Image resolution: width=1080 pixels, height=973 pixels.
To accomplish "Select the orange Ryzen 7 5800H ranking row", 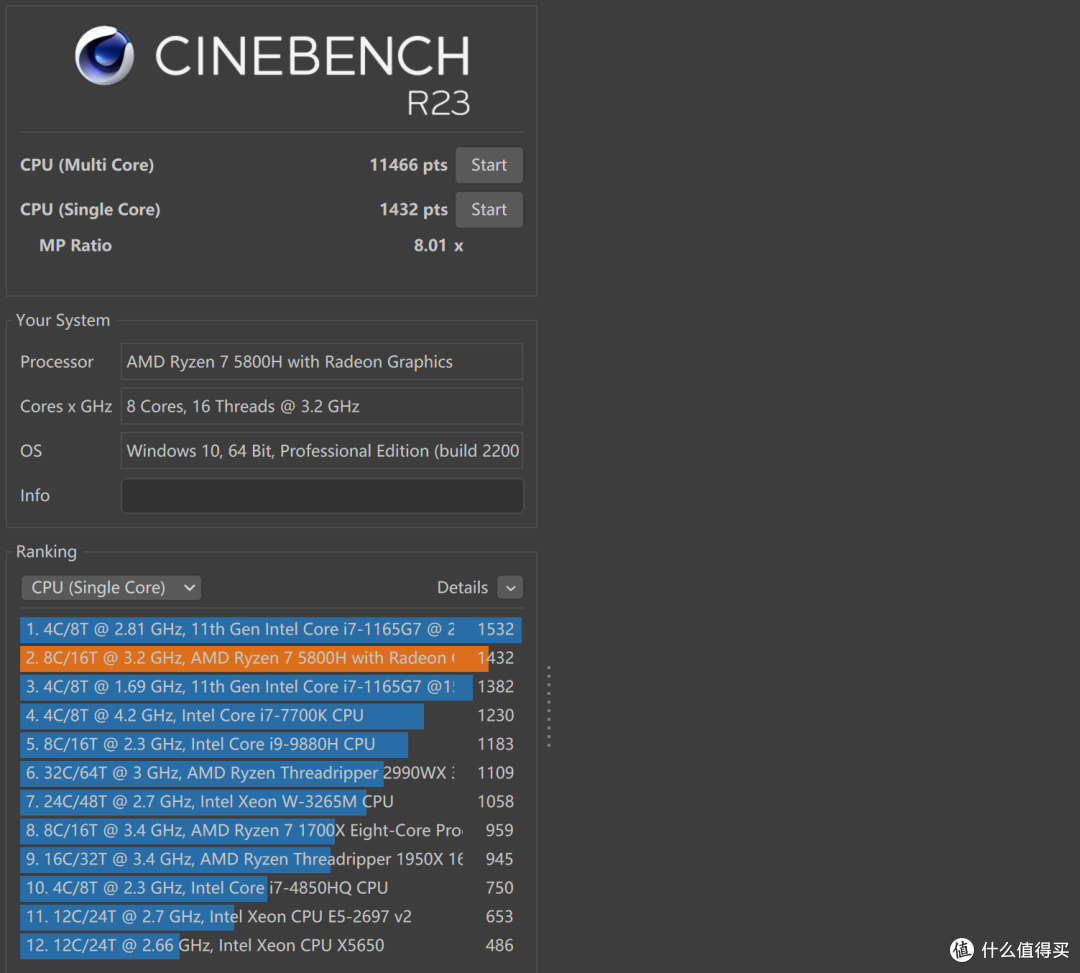I will tap(271, 658).
